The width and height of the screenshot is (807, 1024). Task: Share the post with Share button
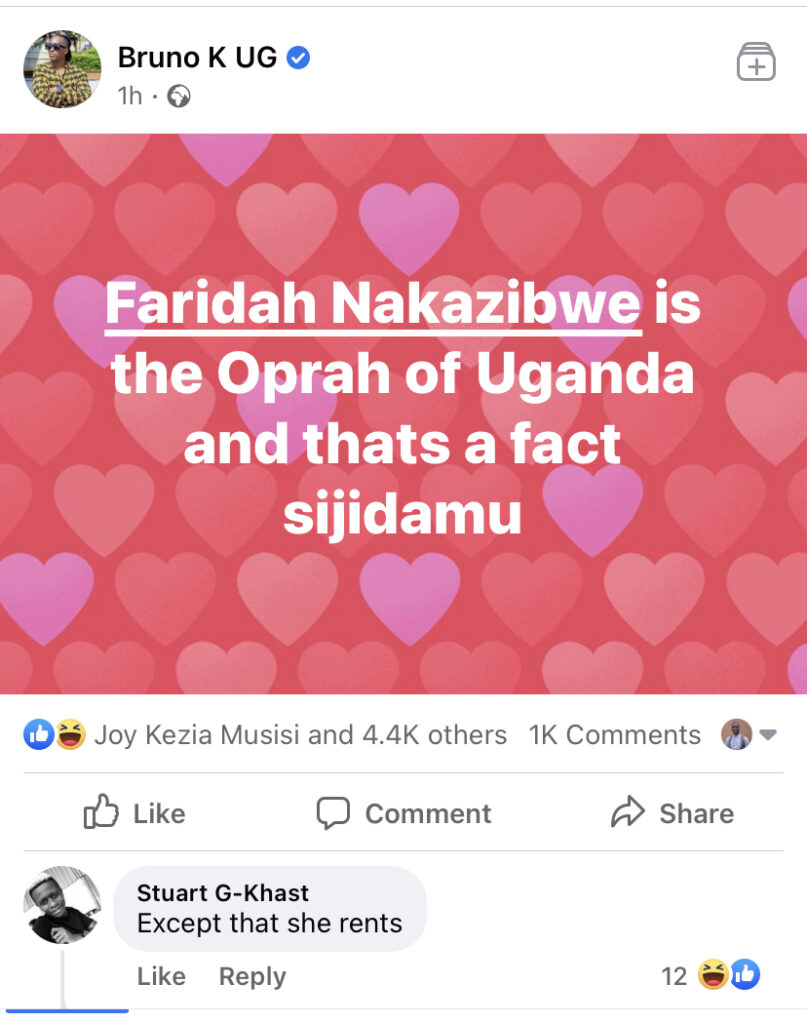pyautogui.click(x=672, y=813)
